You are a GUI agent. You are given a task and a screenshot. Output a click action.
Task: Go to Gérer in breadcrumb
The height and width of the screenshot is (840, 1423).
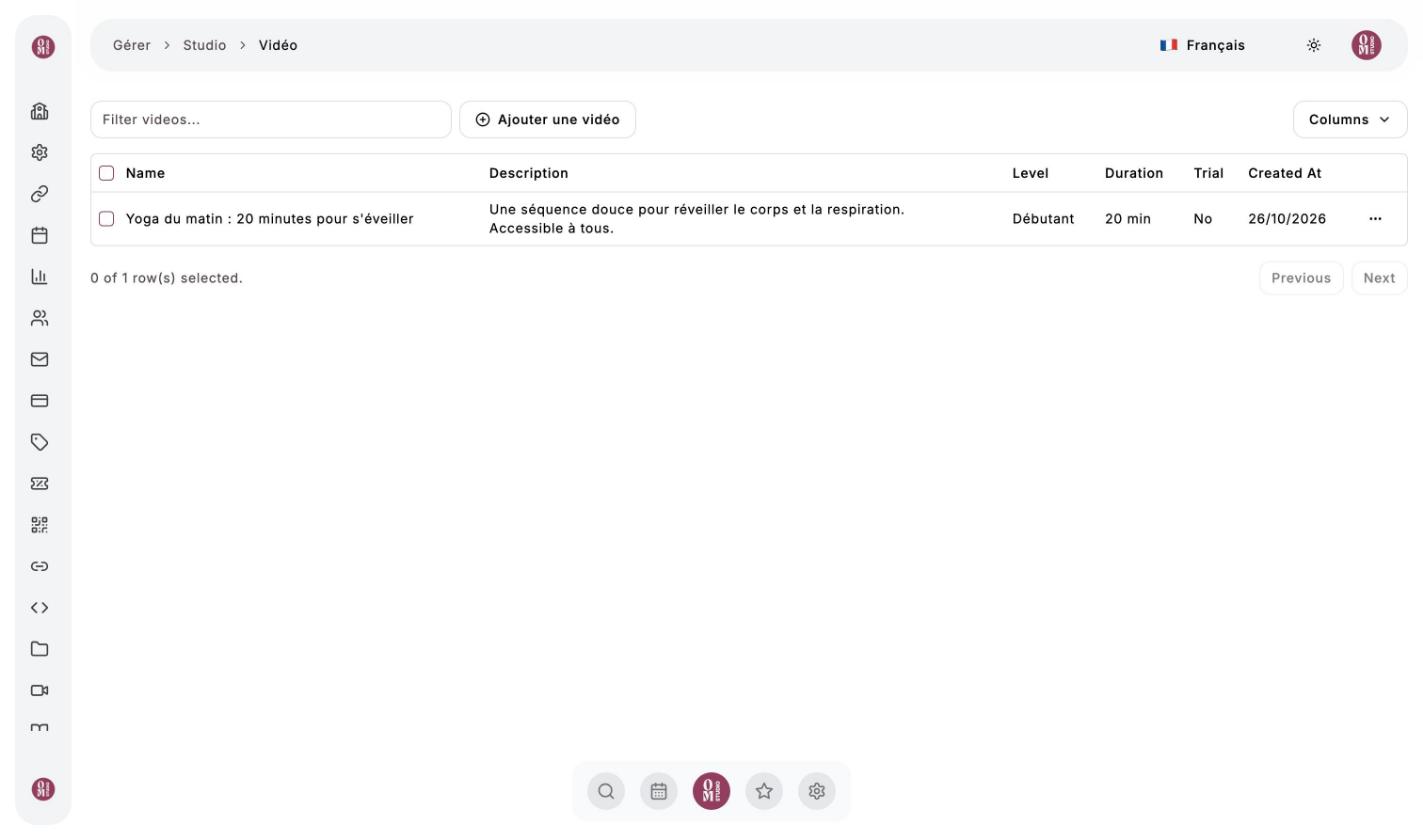[132, 45]
